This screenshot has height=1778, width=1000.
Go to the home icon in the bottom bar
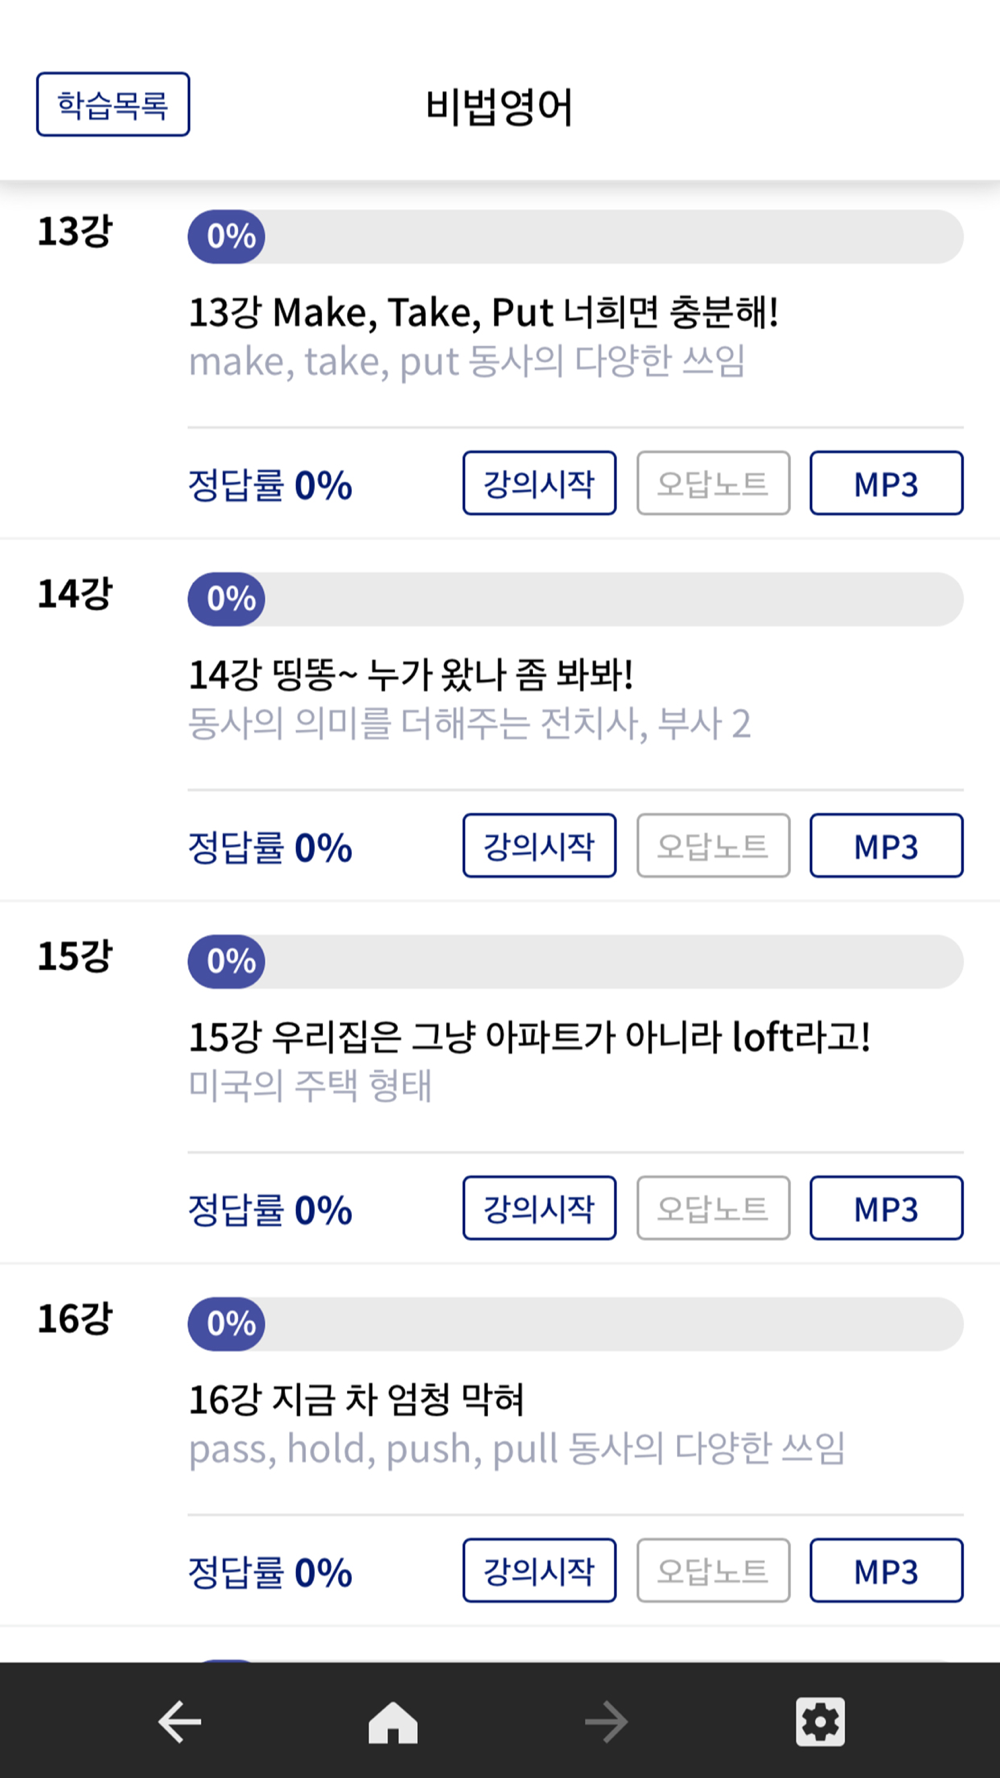click(x=393, y=1722)
